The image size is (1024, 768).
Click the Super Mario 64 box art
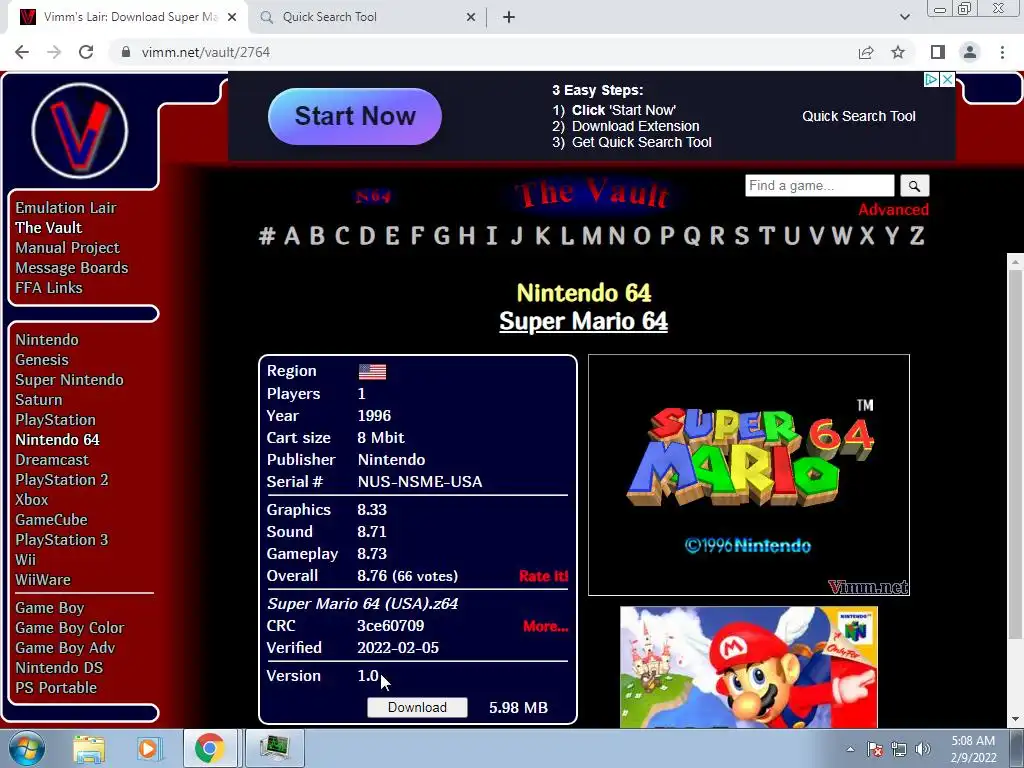tap(749, 667)
